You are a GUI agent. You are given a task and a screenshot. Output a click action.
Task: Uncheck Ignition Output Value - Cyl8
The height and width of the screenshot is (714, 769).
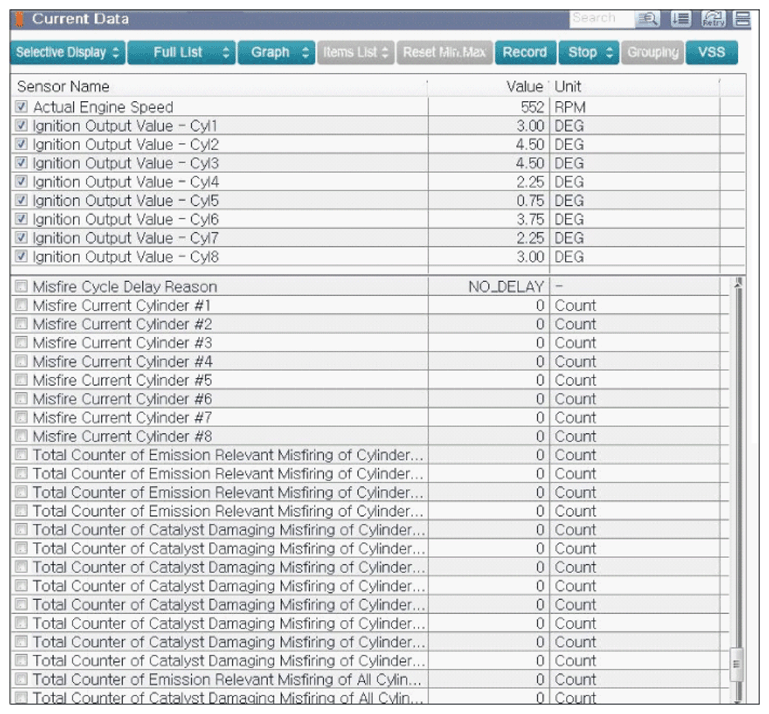coord(21,256)
